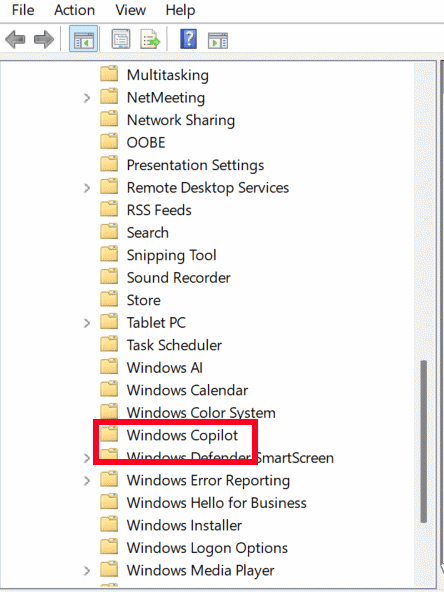Open the File menu

(23, 10)
